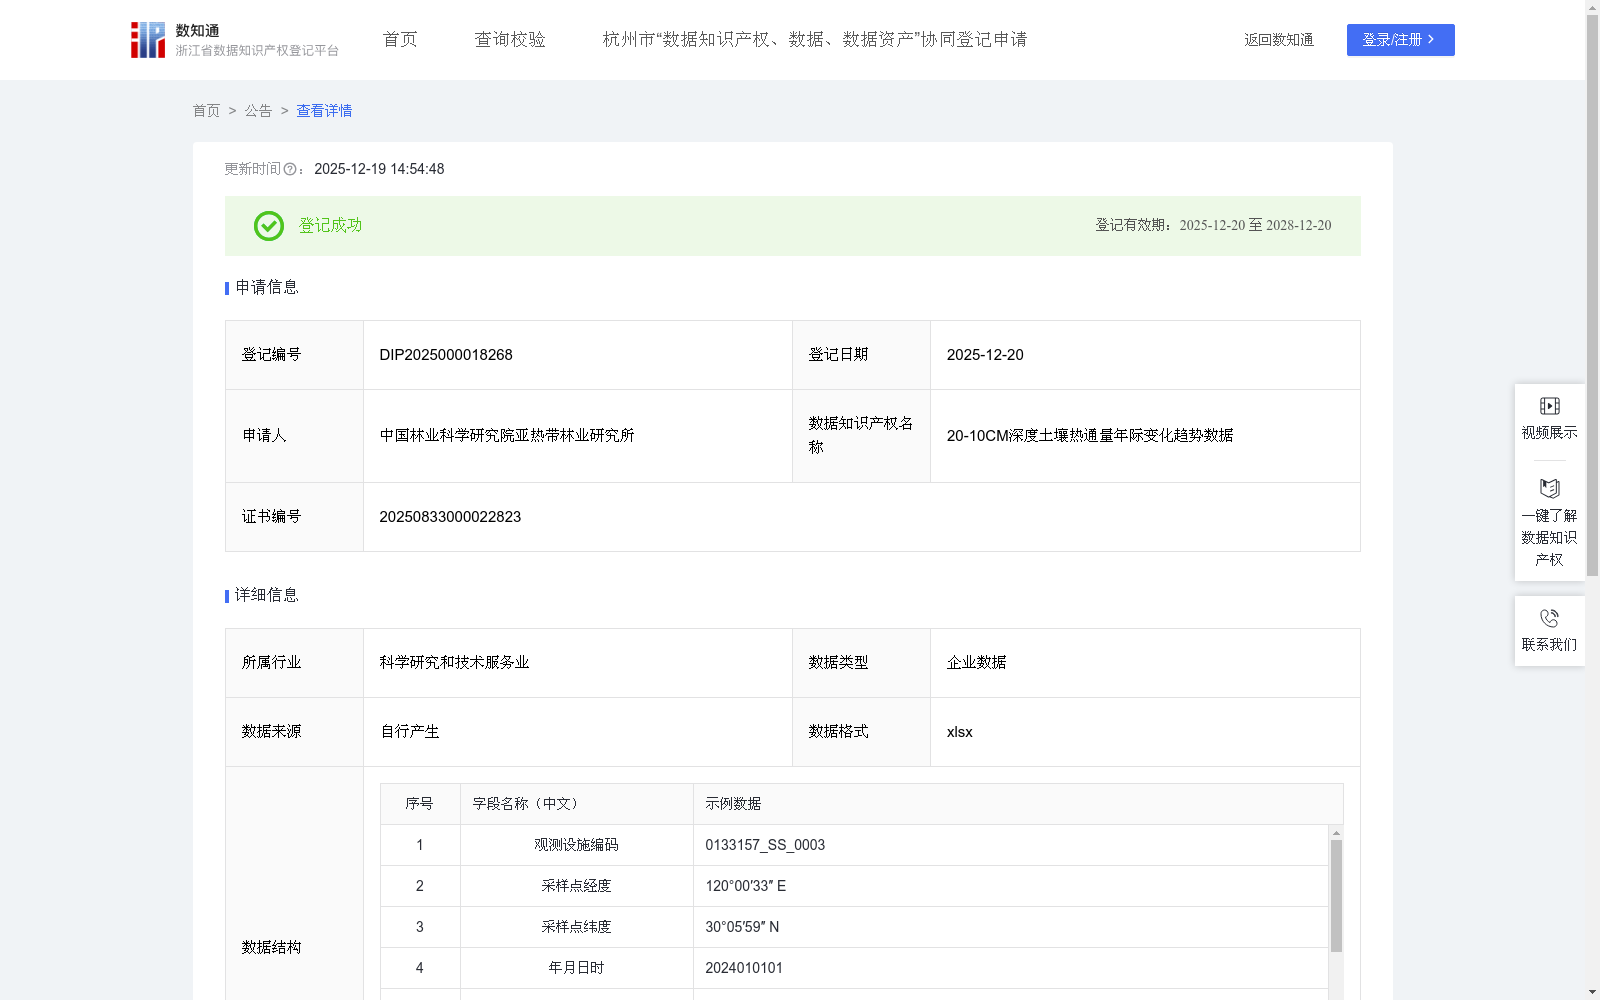Click the help icon beside 更新时间
1600x1000 pixels.
coord(290,169)
